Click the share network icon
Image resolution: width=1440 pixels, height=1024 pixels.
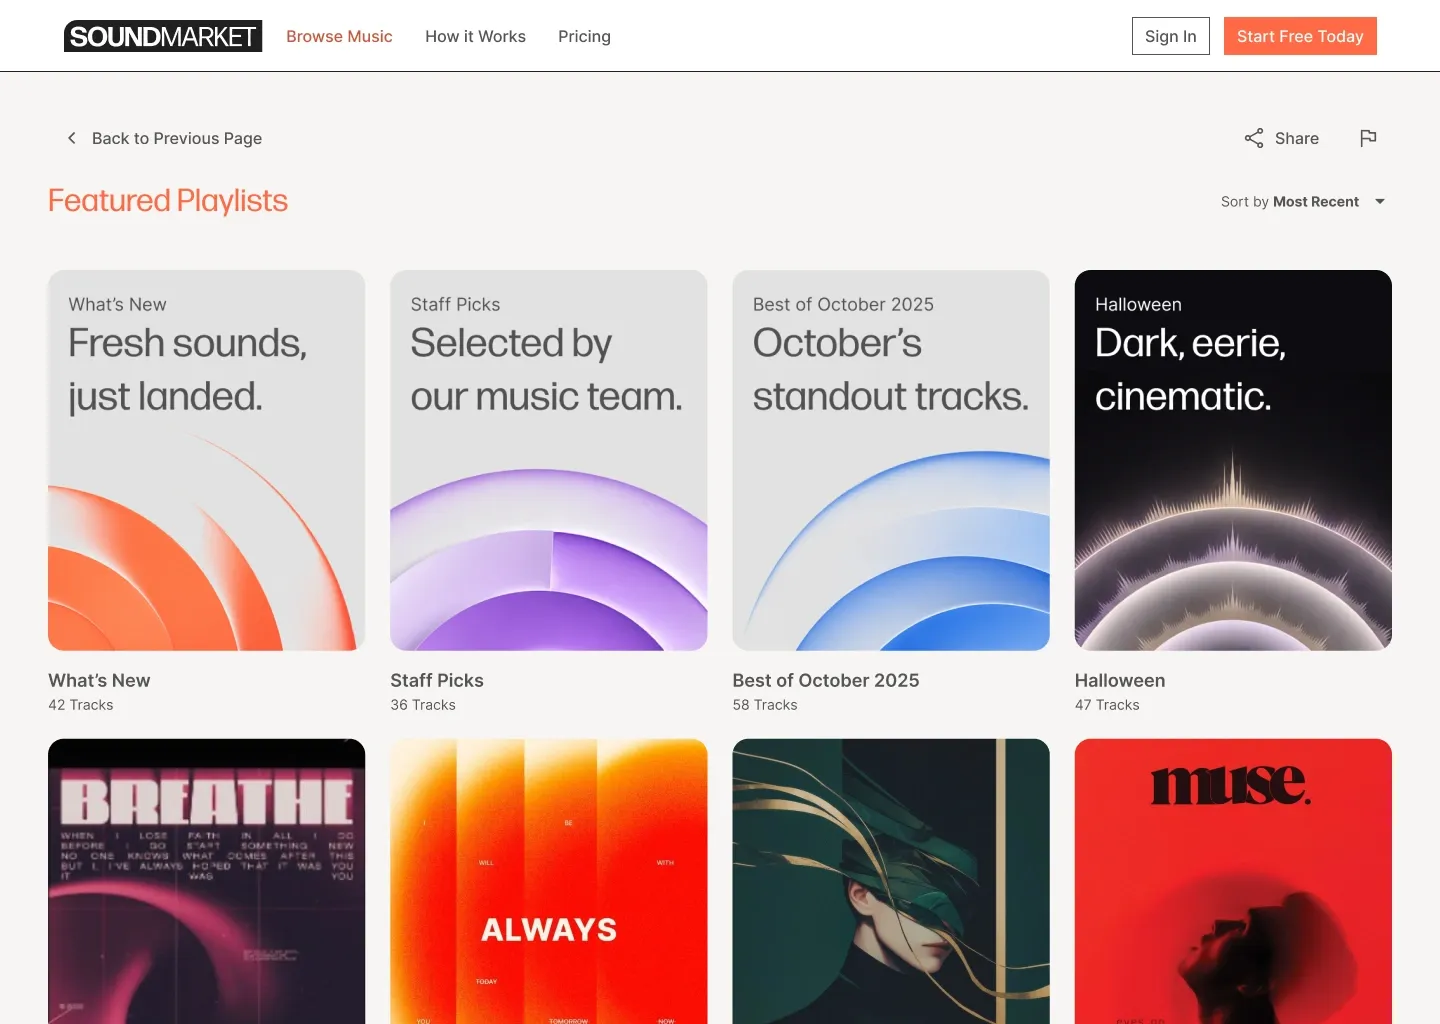(1253, 138)
